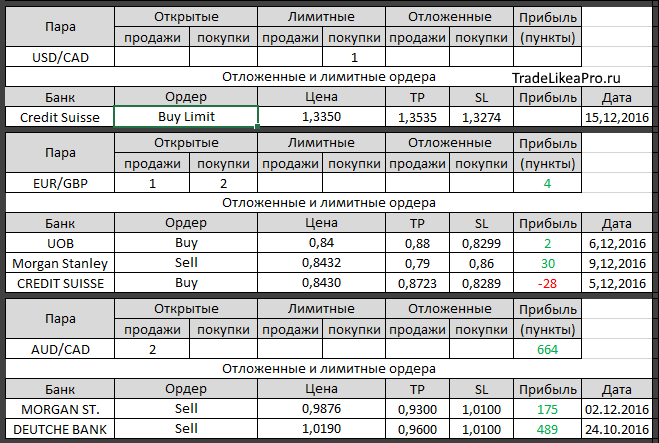Select the EUR/GBP pair cell
The width and height of the screenshot is (659, 443).
point(60,183)
